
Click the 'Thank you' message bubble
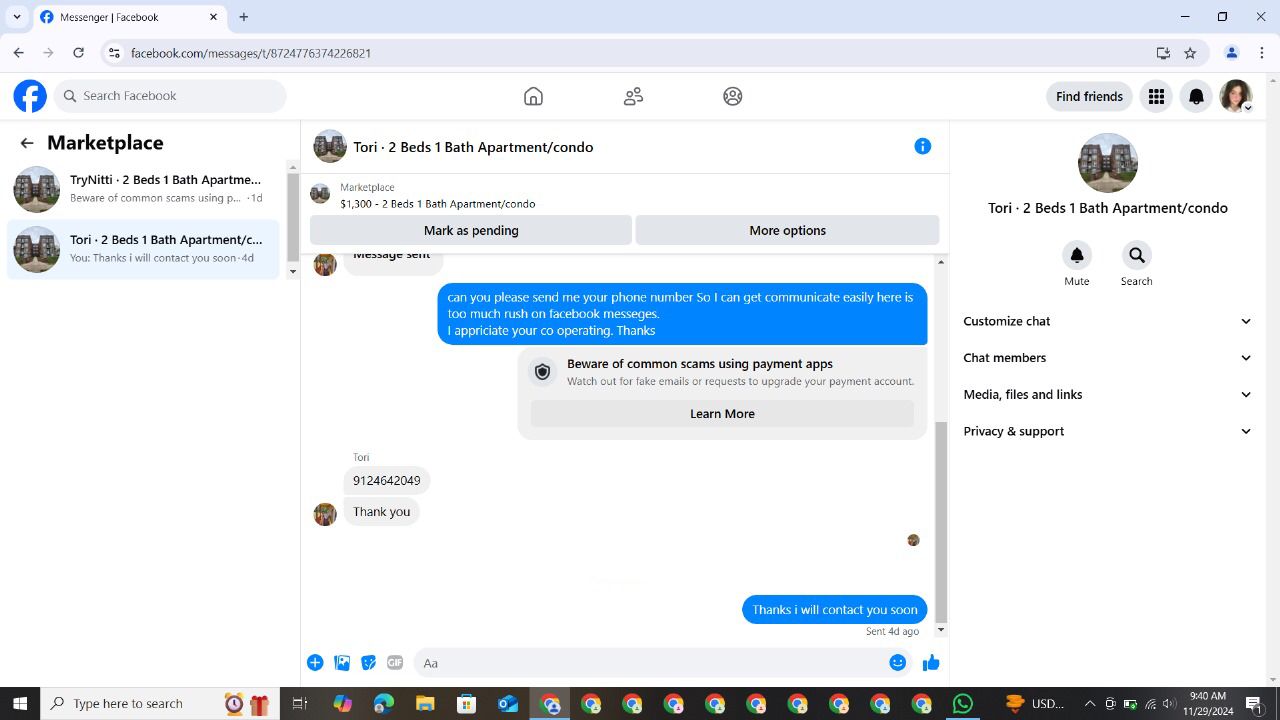point(381,512)
